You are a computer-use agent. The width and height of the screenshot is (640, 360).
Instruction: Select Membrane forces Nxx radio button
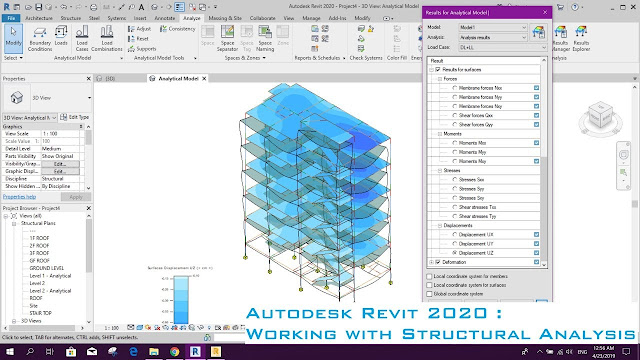tap(455, 88)
